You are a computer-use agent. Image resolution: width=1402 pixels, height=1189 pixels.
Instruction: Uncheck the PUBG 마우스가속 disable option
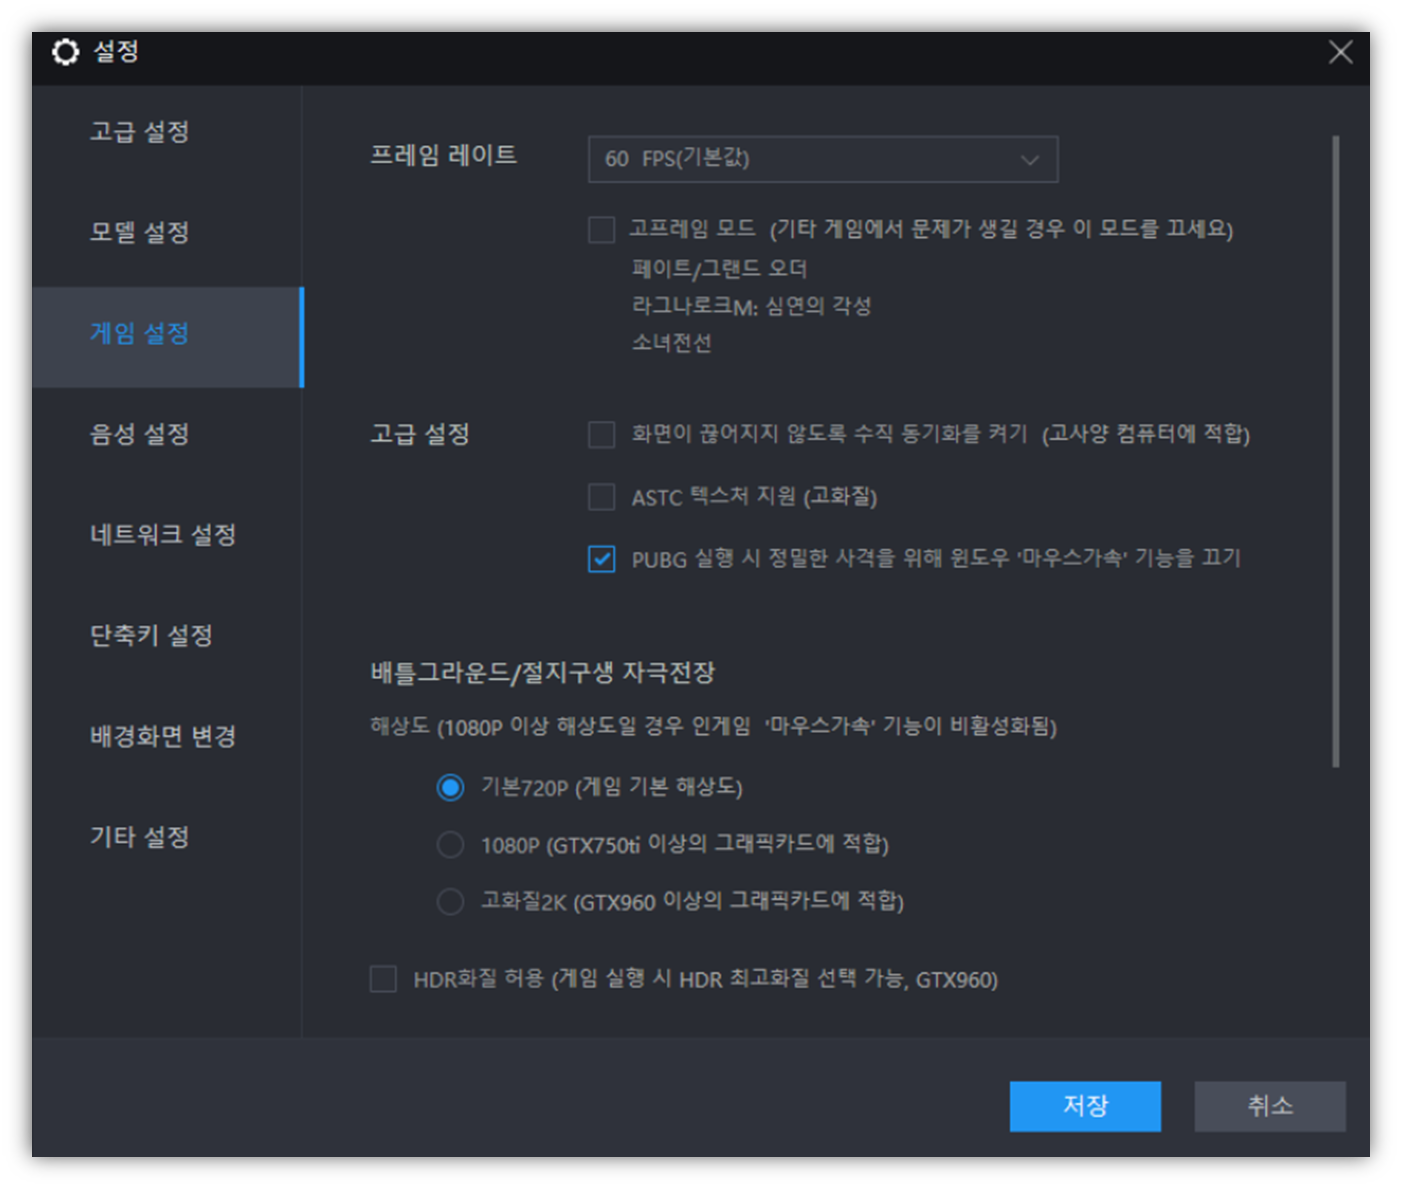coord(601,559)
